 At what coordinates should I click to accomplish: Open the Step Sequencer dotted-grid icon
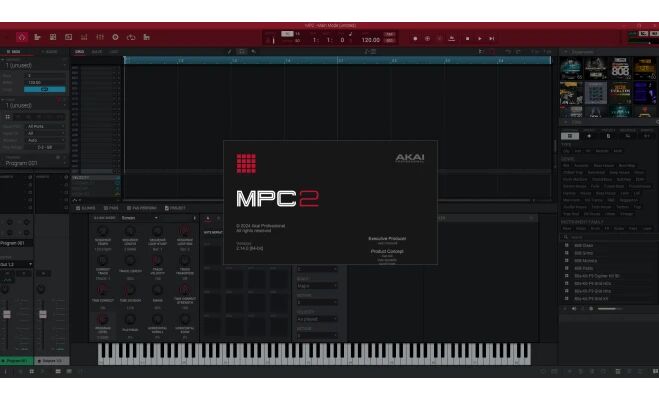click(x=84, y=37)
